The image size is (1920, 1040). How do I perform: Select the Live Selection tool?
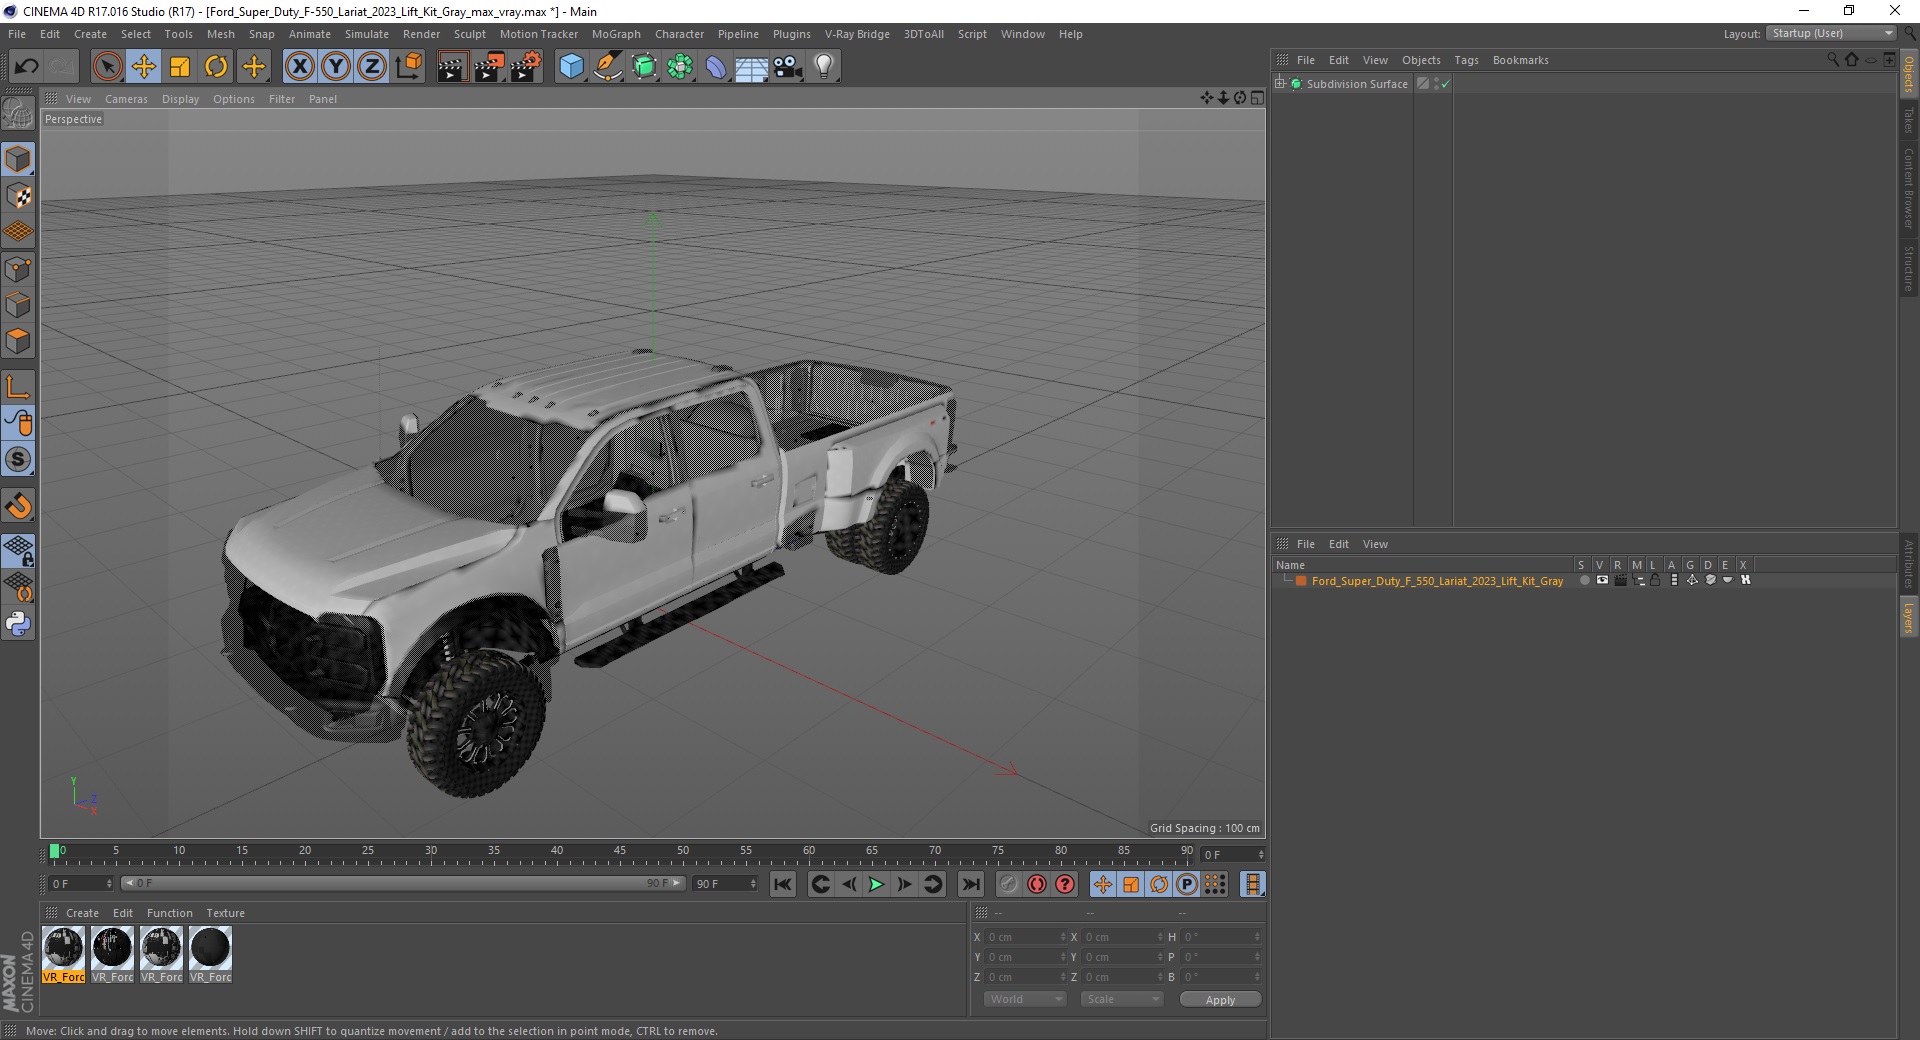point(107,67)
